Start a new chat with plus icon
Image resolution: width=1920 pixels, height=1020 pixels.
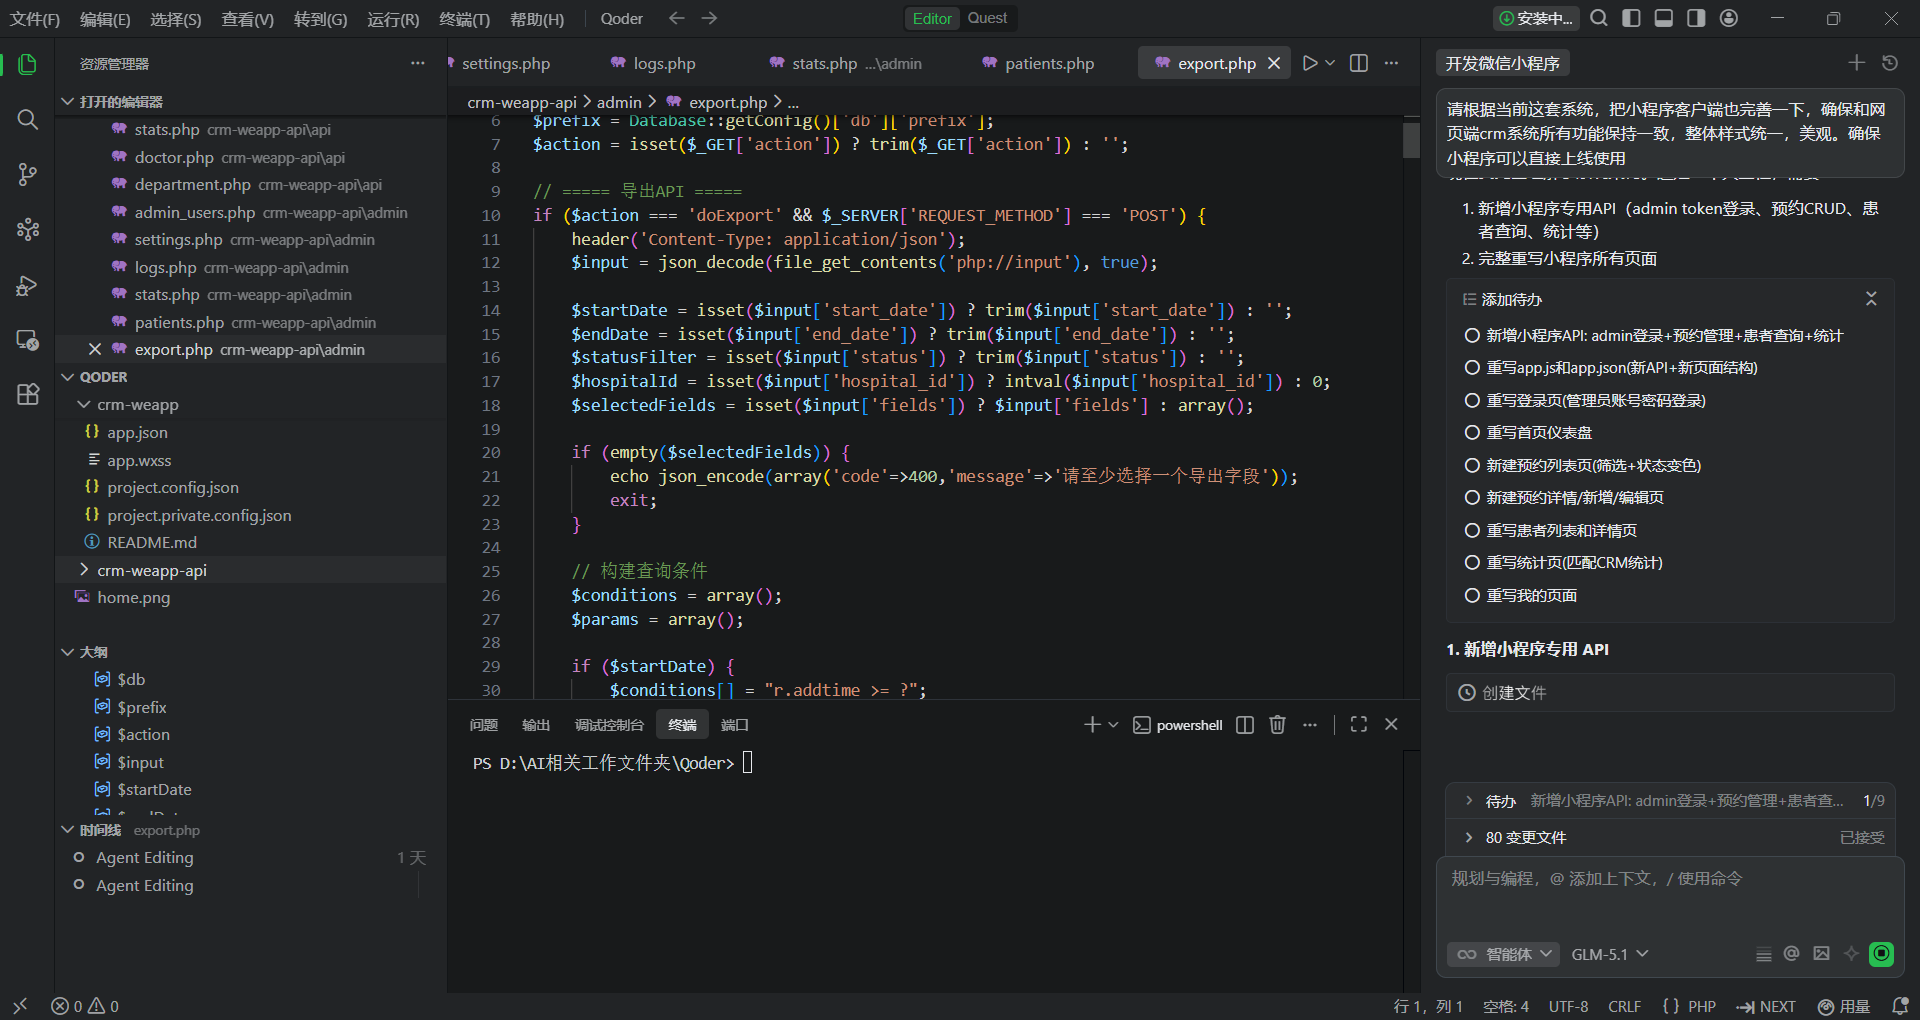point(1856,63)
